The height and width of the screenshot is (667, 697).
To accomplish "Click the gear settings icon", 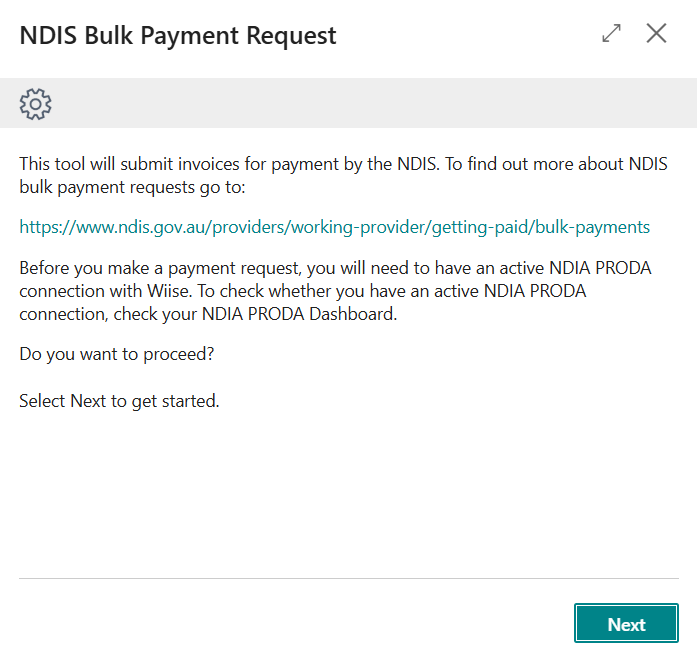I will pyautogui.click(x=36, y=104).
